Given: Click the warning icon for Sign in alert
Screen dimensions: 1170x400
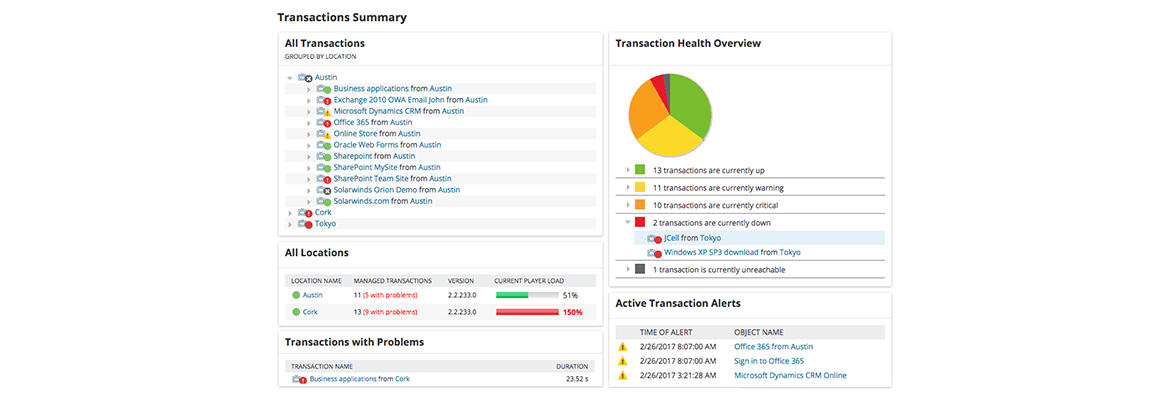Looking at the screenshot, I should tap(622, 361).
